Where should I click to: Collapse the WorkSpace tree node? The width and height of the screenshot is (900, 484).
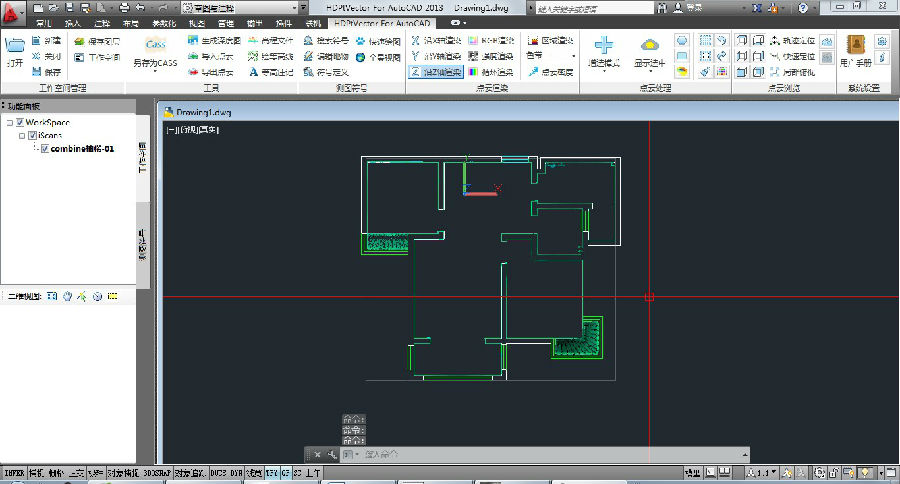coord(8,122)
